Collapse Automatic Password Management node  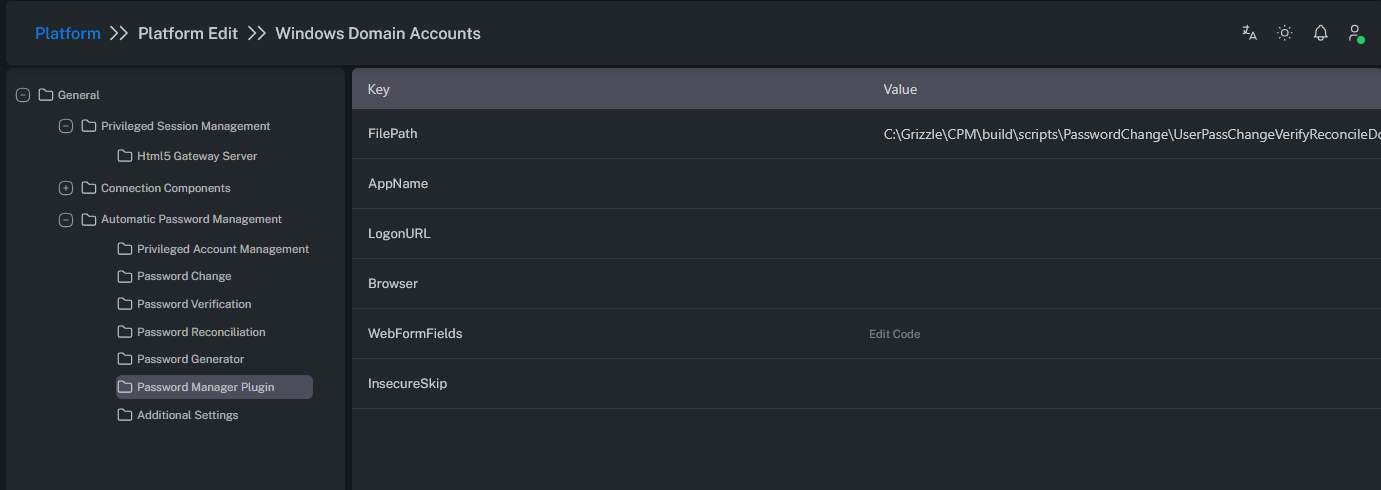coord(66,219)
